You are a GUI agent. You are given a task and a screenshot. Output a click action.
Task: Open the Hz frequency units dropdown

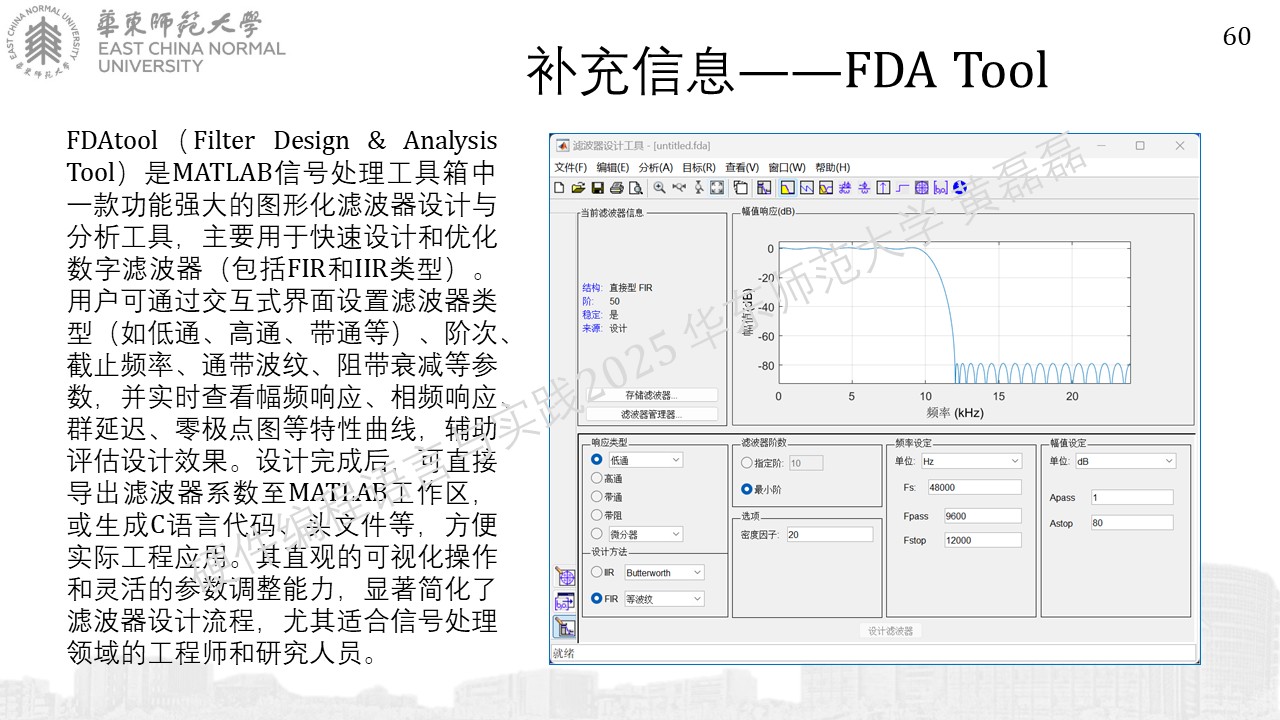pyautogui.click(x=971, y=461)
